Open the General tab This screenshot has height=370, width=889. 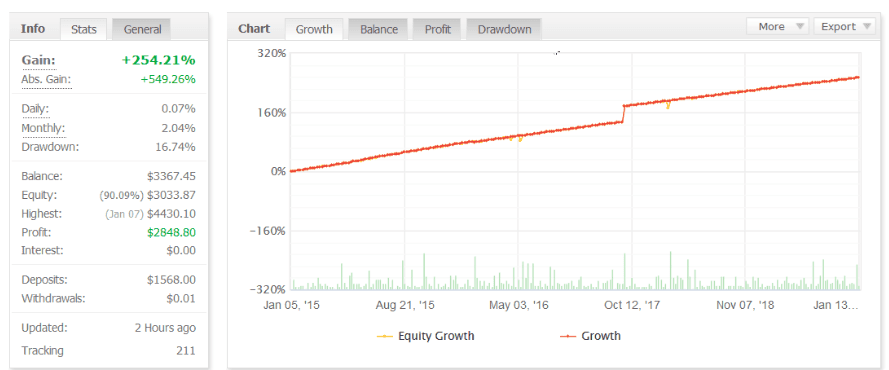click(x=142, y=29)
